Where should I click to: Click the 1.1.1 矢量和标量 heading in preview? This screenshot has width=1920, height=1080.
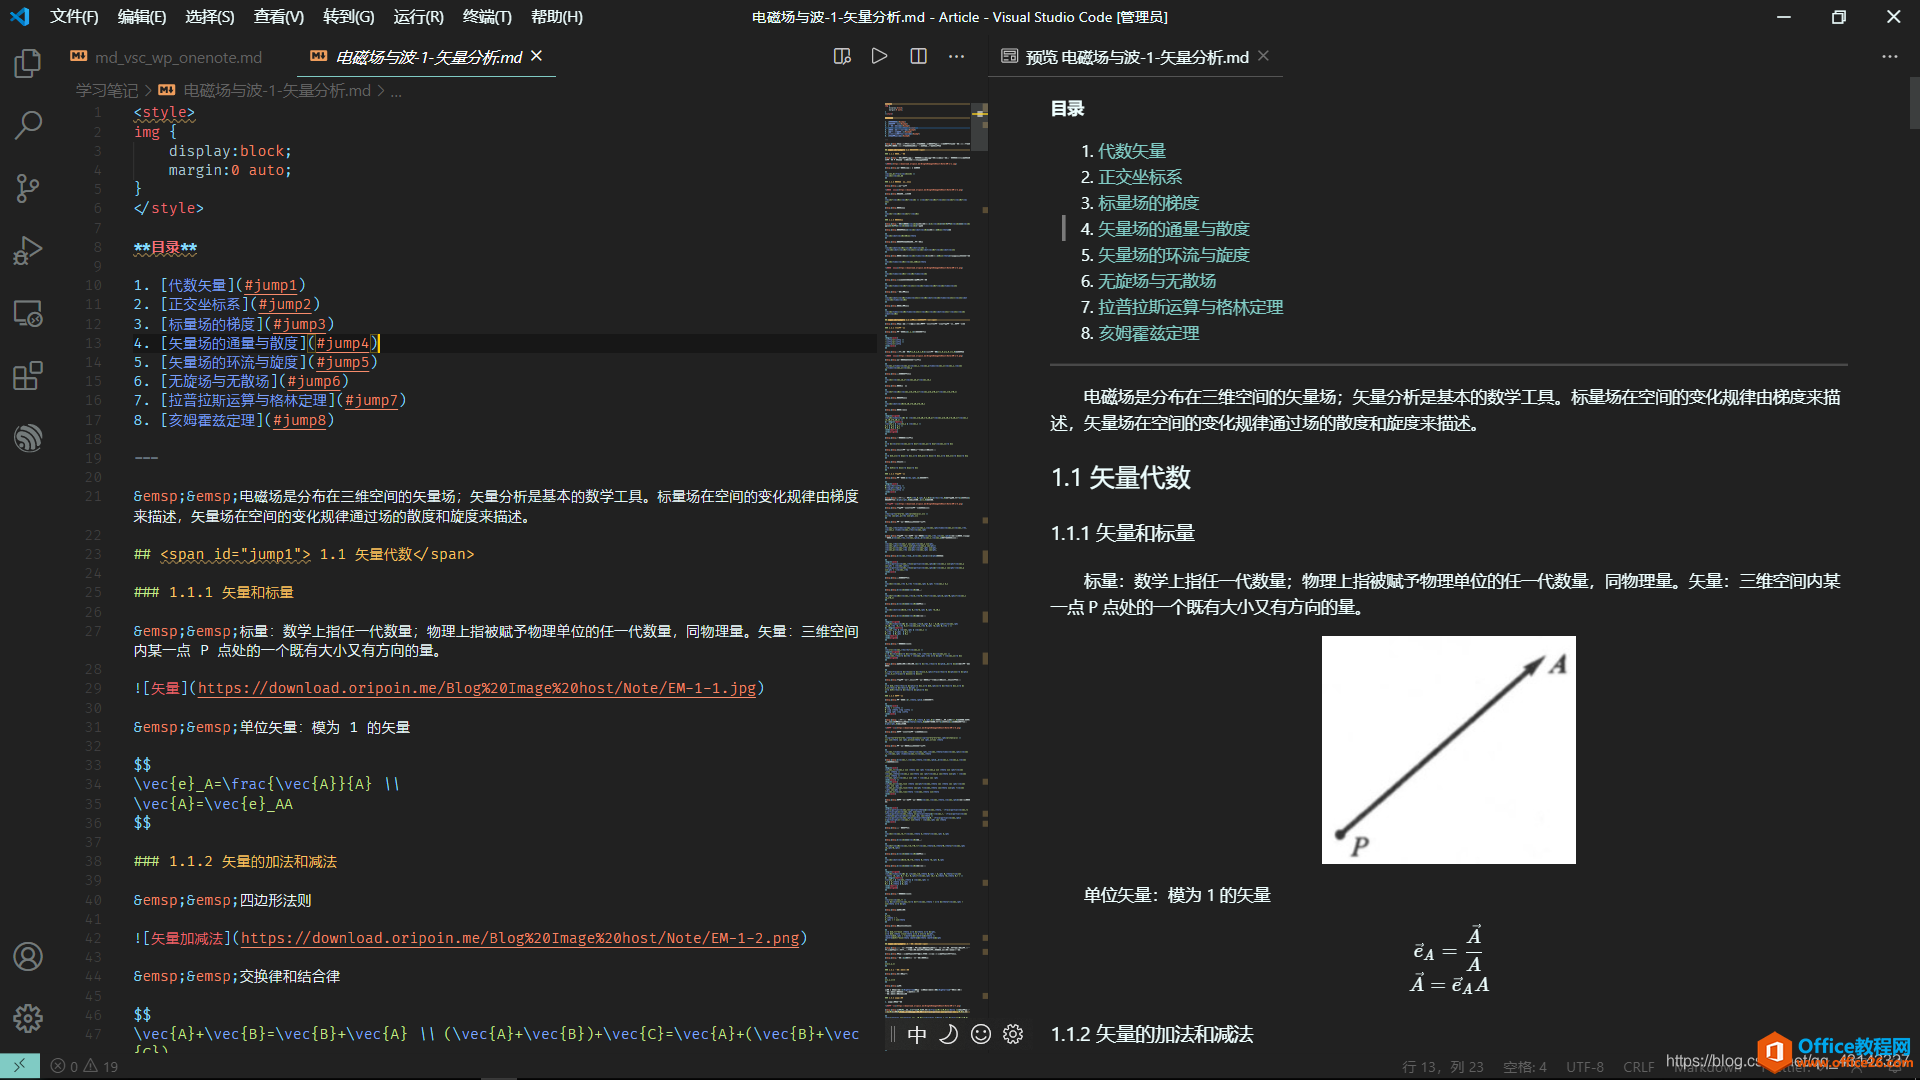click(x=1123, y=533)
